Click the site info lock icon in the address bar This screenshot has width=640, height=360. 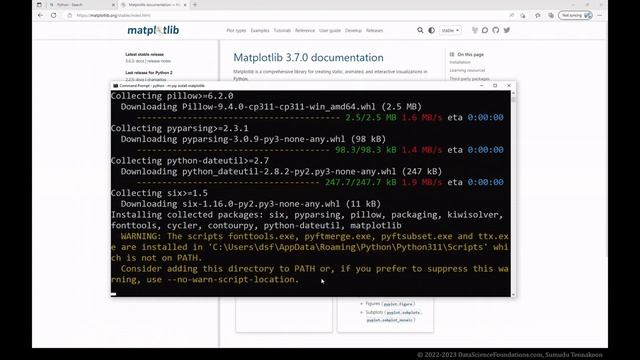70,15
